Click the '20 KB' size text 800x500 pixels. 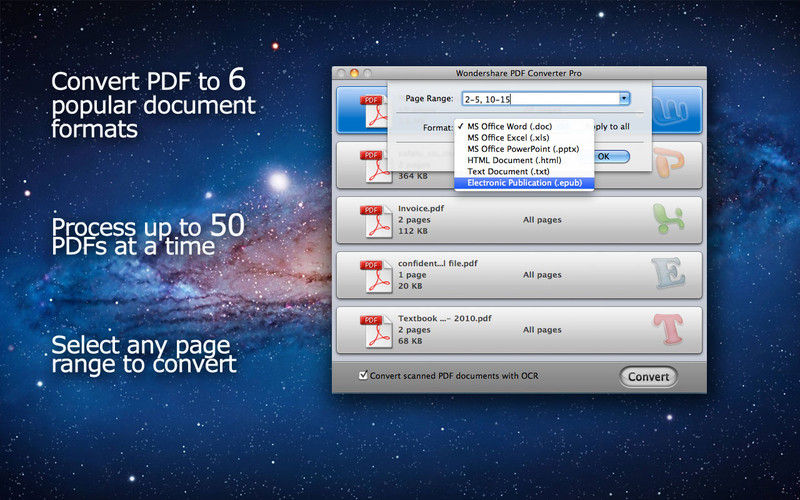click(410, 286)
